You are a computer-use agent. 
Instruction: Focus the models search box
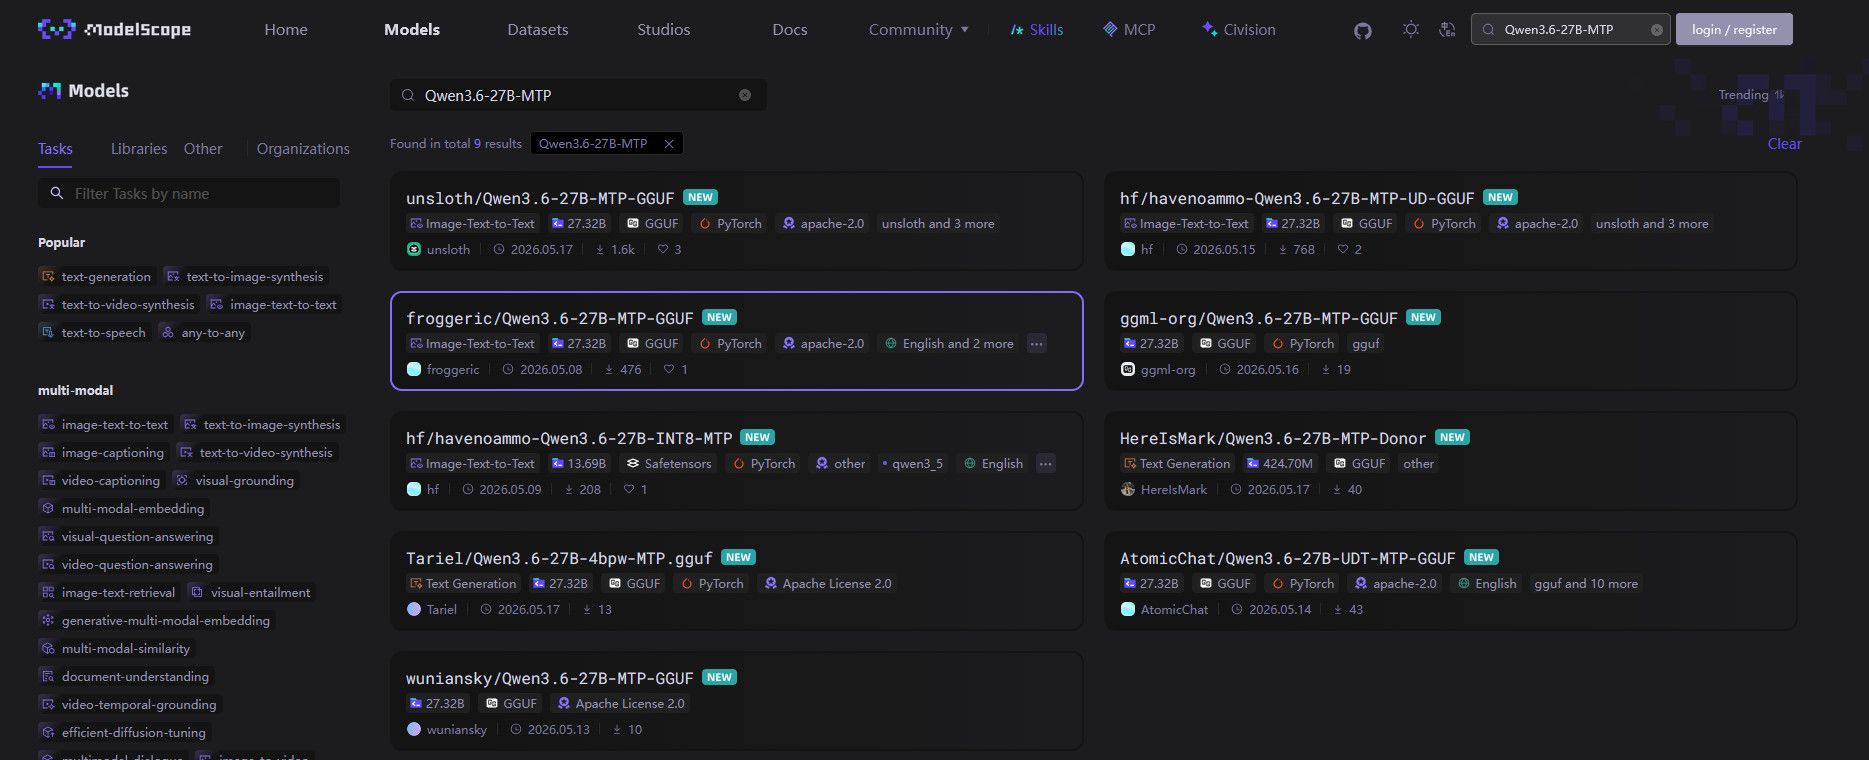(x=578, y=95)
